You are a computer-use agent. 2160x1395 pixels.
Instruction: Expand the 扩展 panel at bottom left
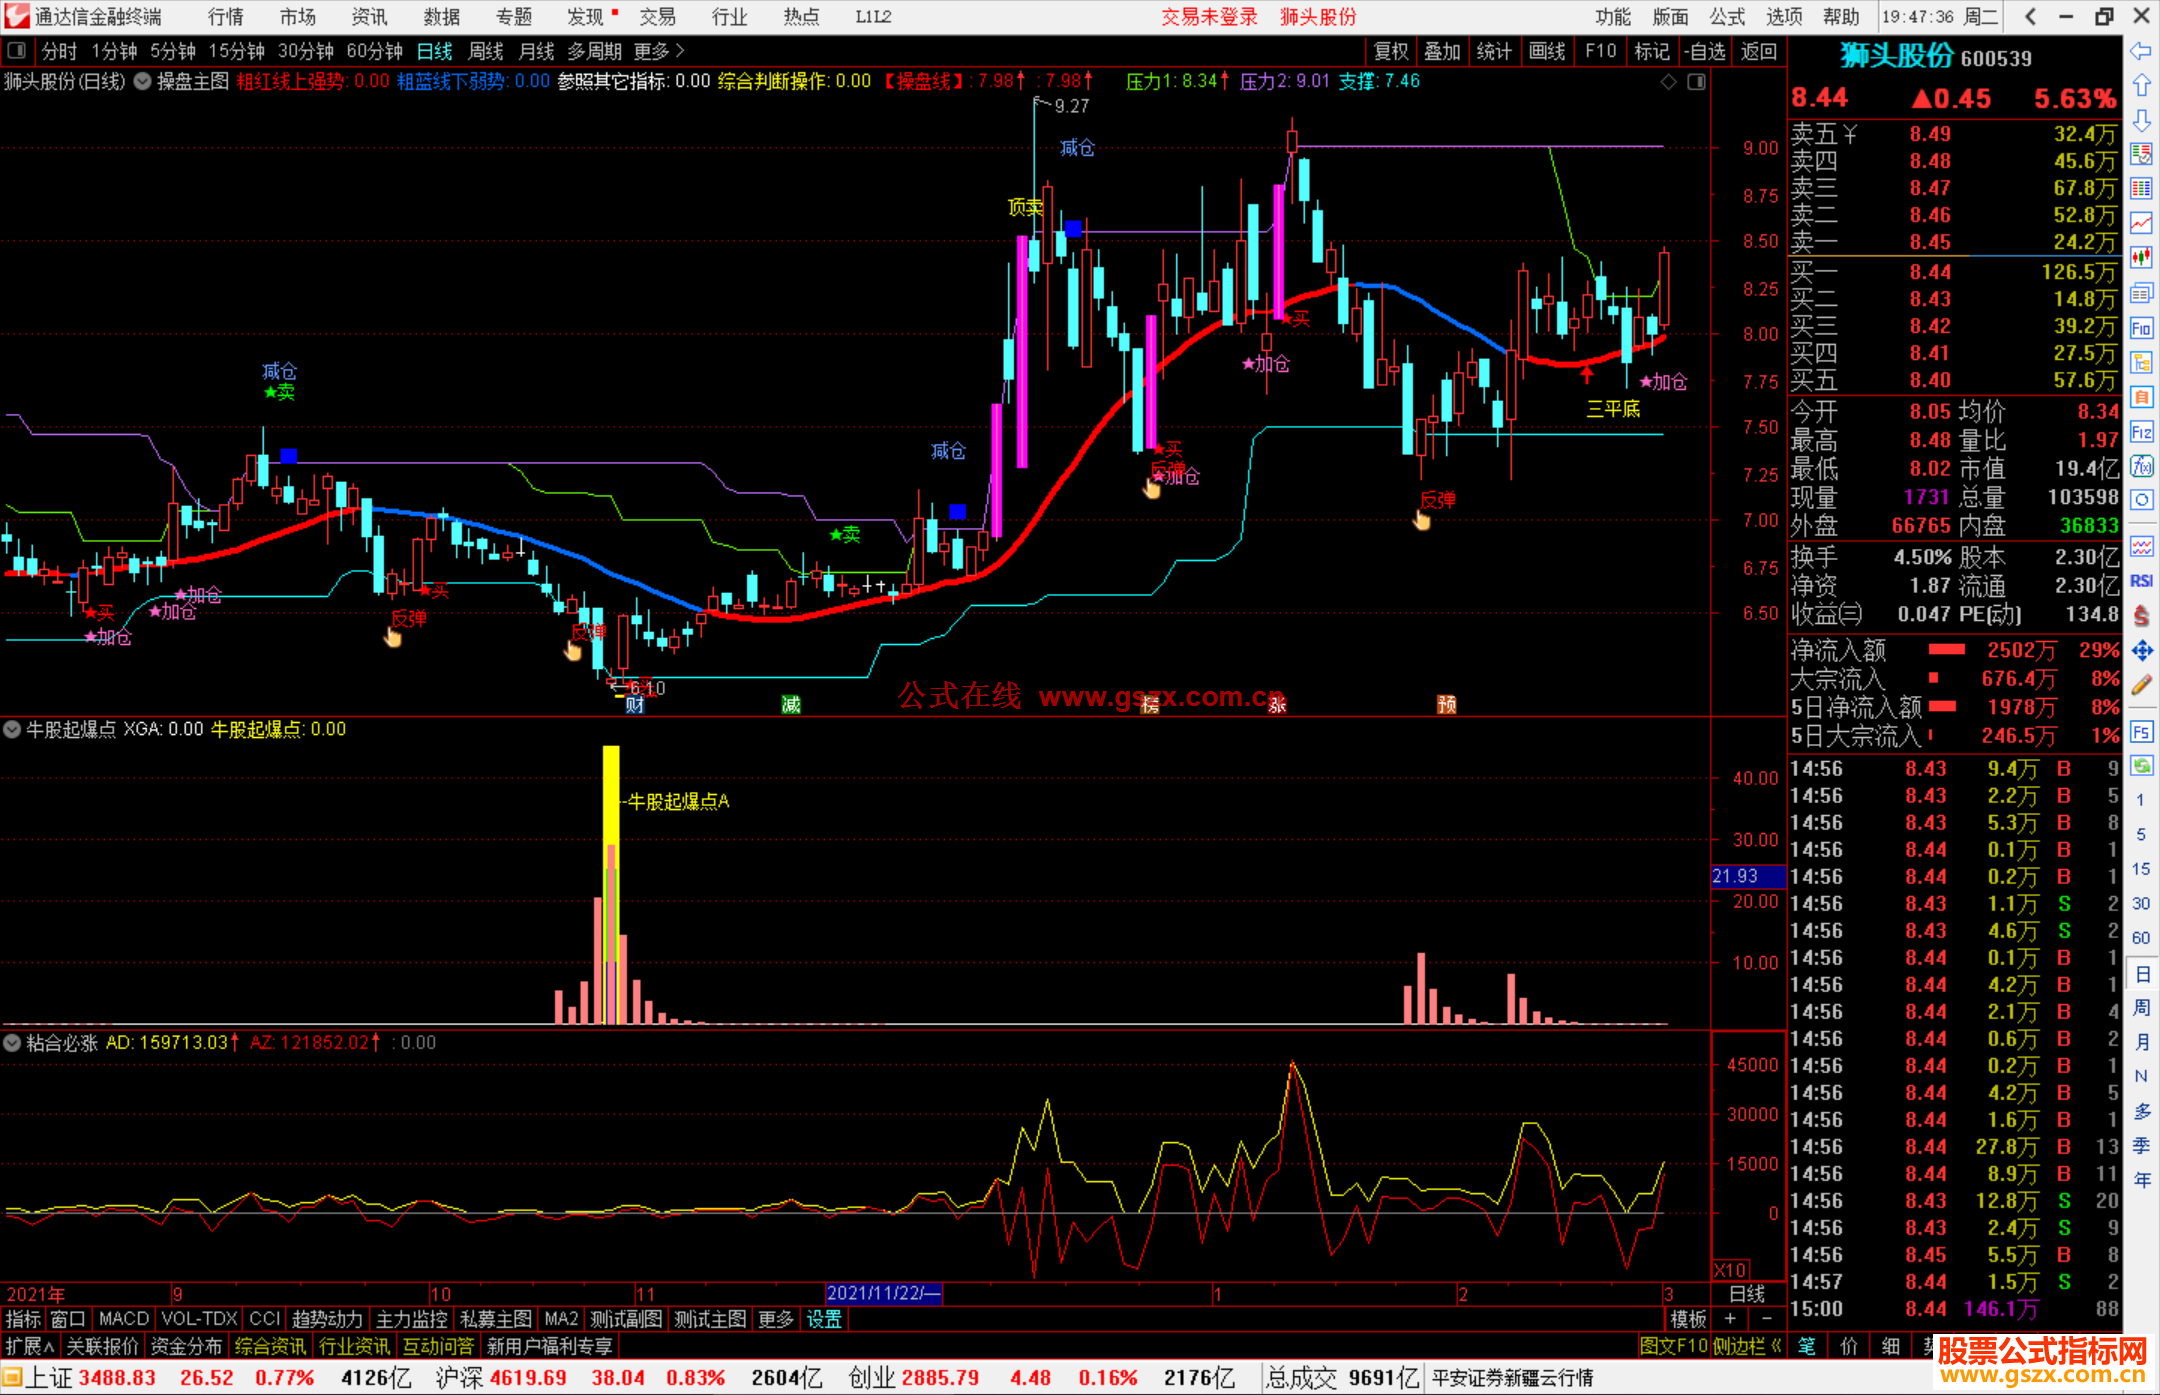[30, 1346]
